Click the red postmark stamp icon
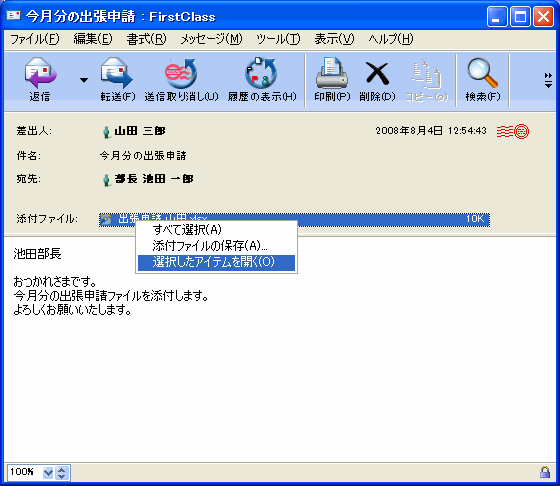Viewport: 560px width, 486px height. (x=513, y=131)
